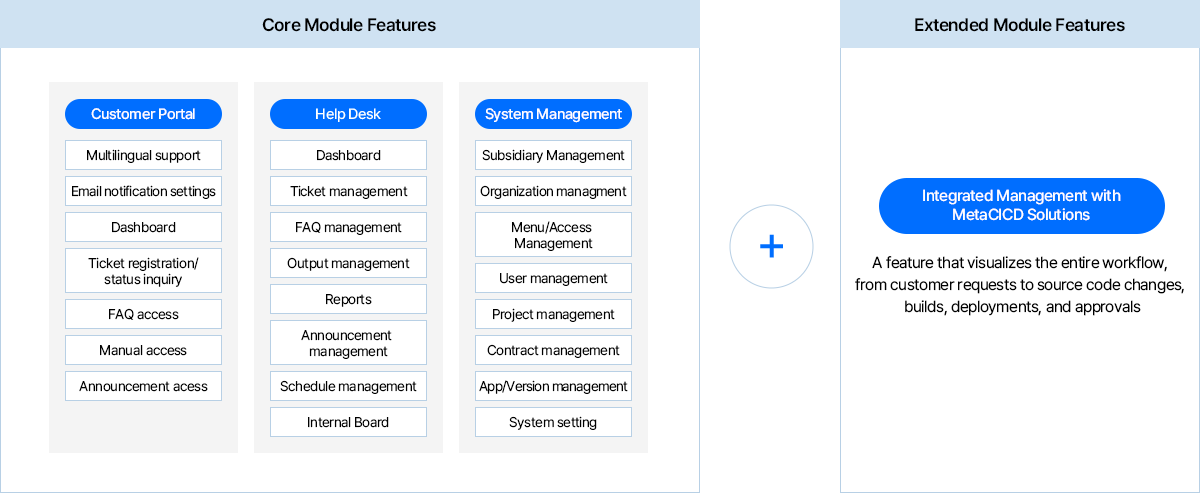Click Subsidiary Management box
Screen dimensions: 1200x493
pyautogui.click(x=553, y=155)
